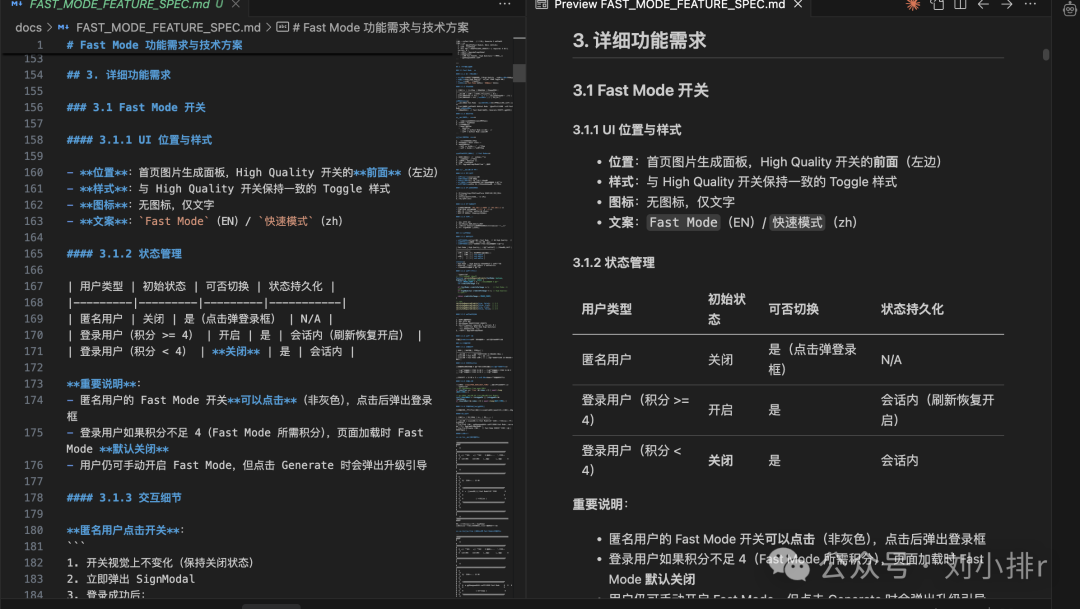Image resolution: width=1080 pixels, height=609 pixels.
Task: Navigate back using the left arrow icon
Action: 982,7
